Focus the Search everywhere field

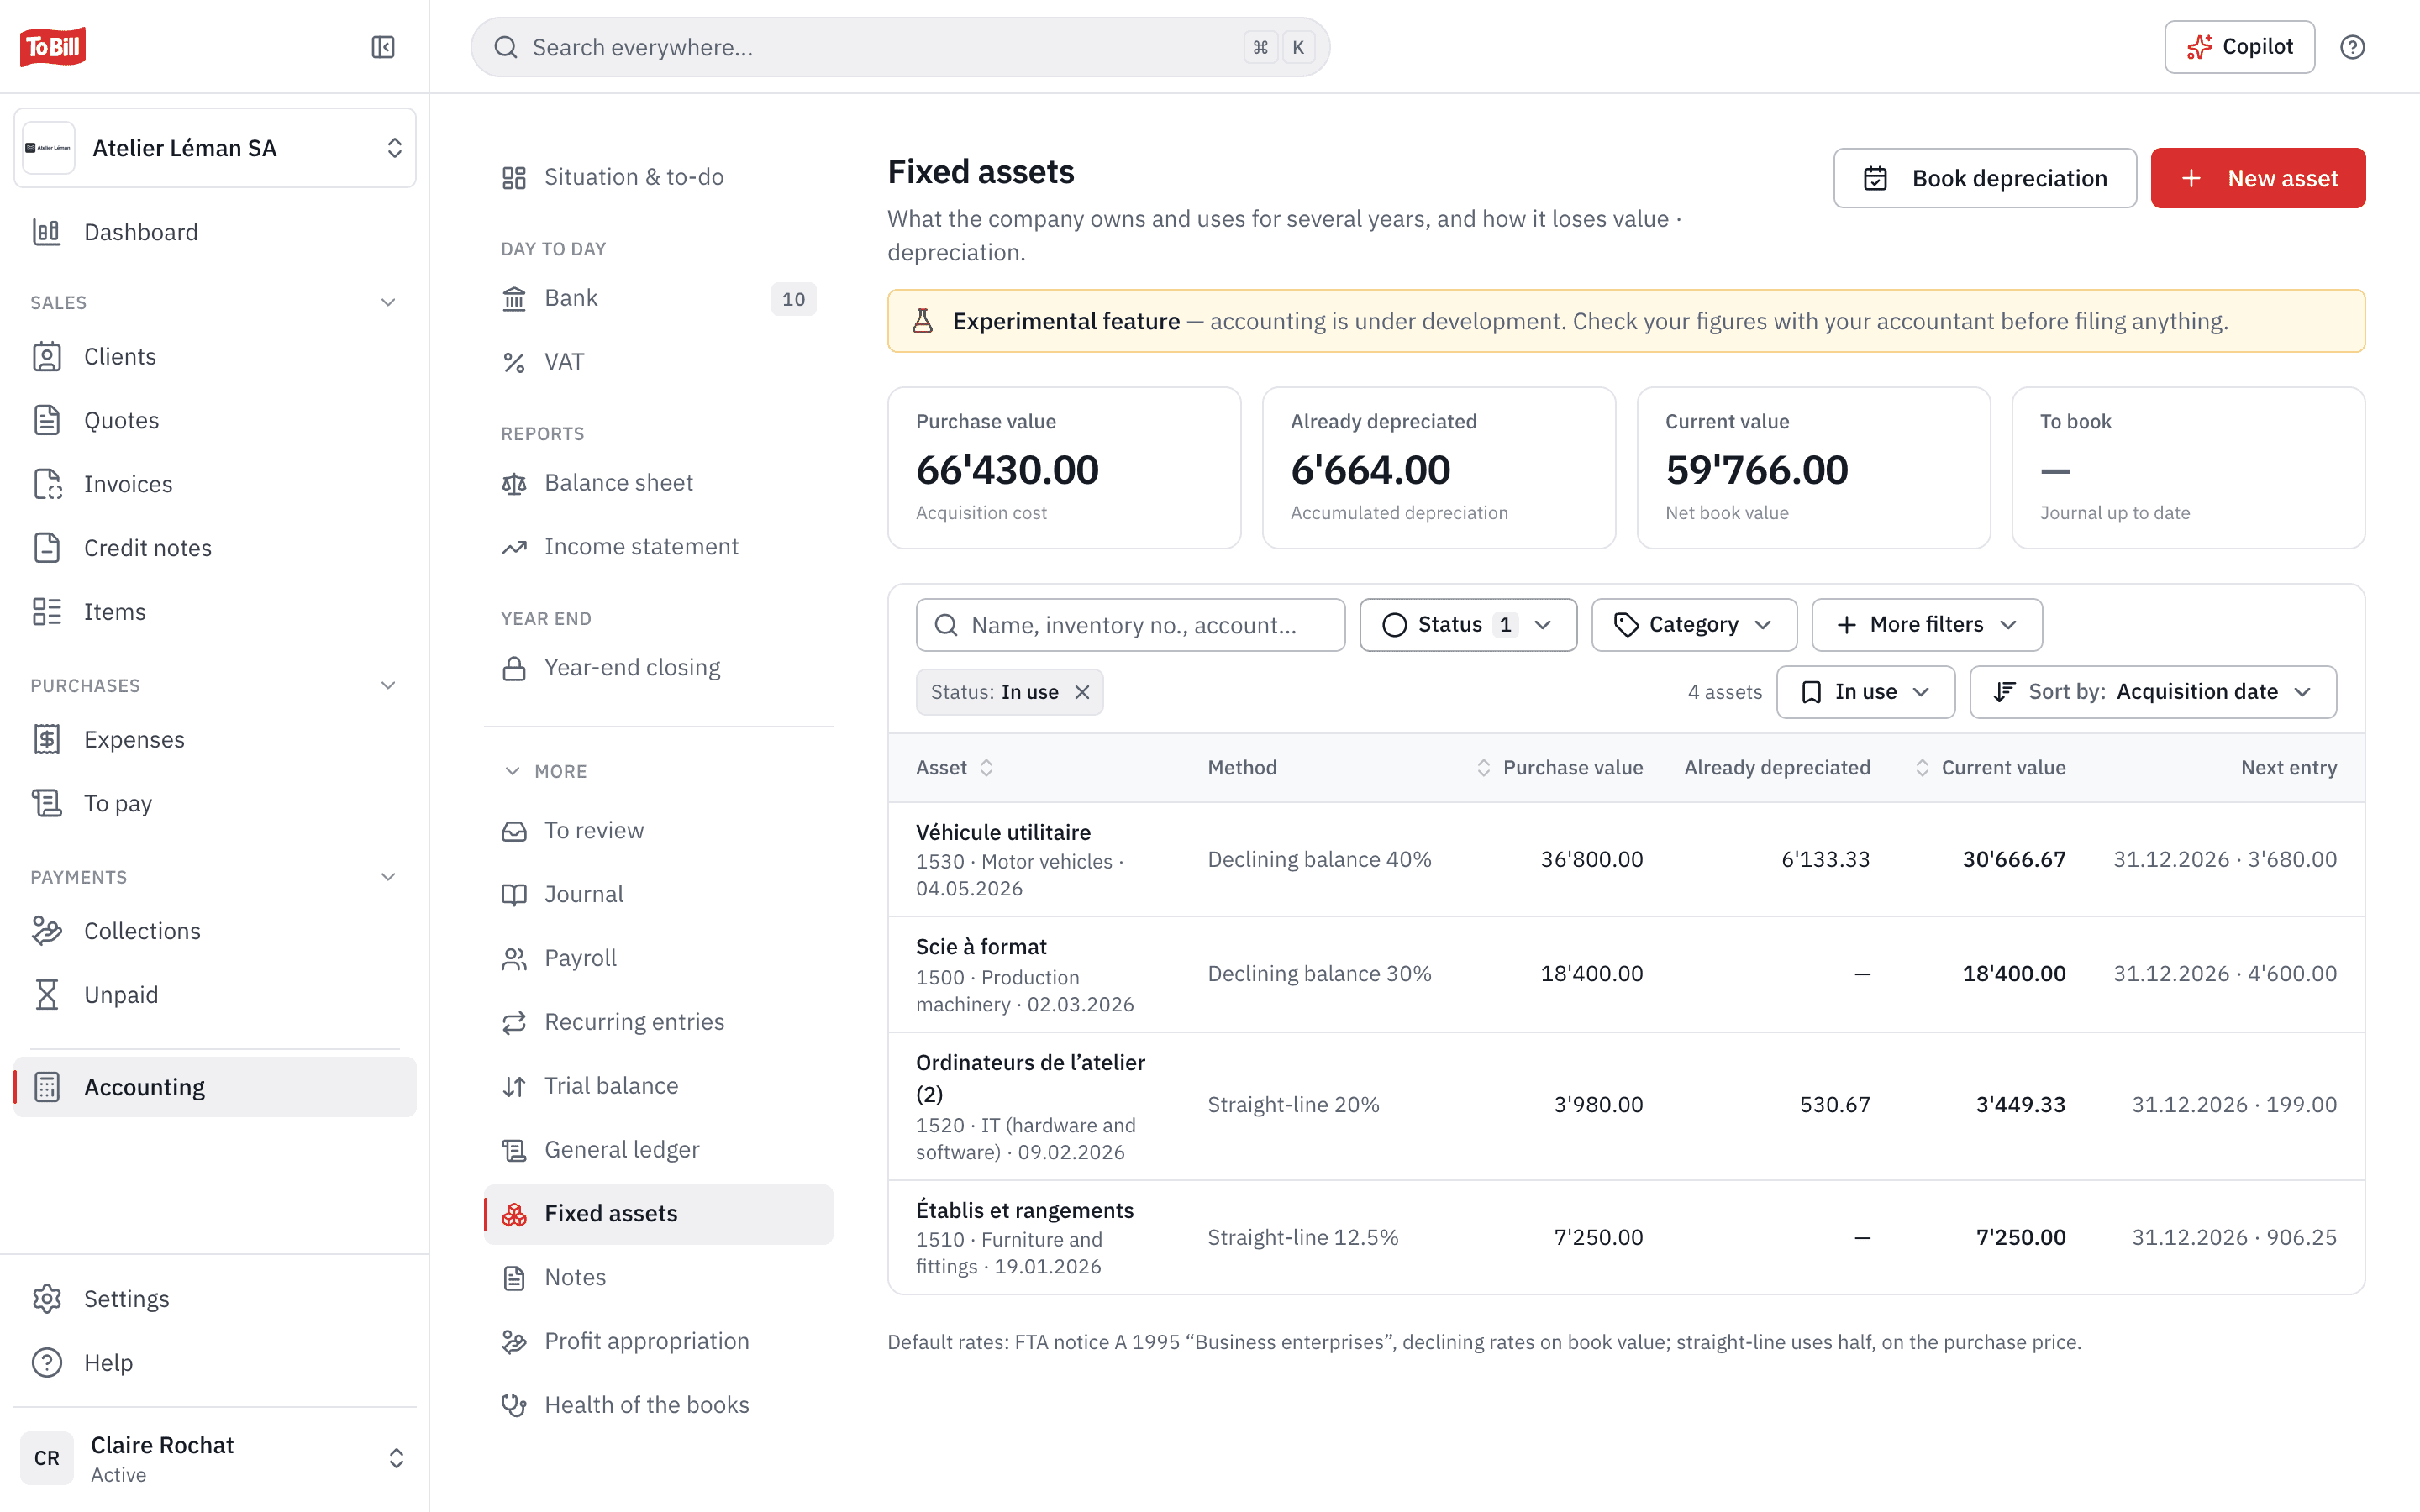(x=900, y=47)
